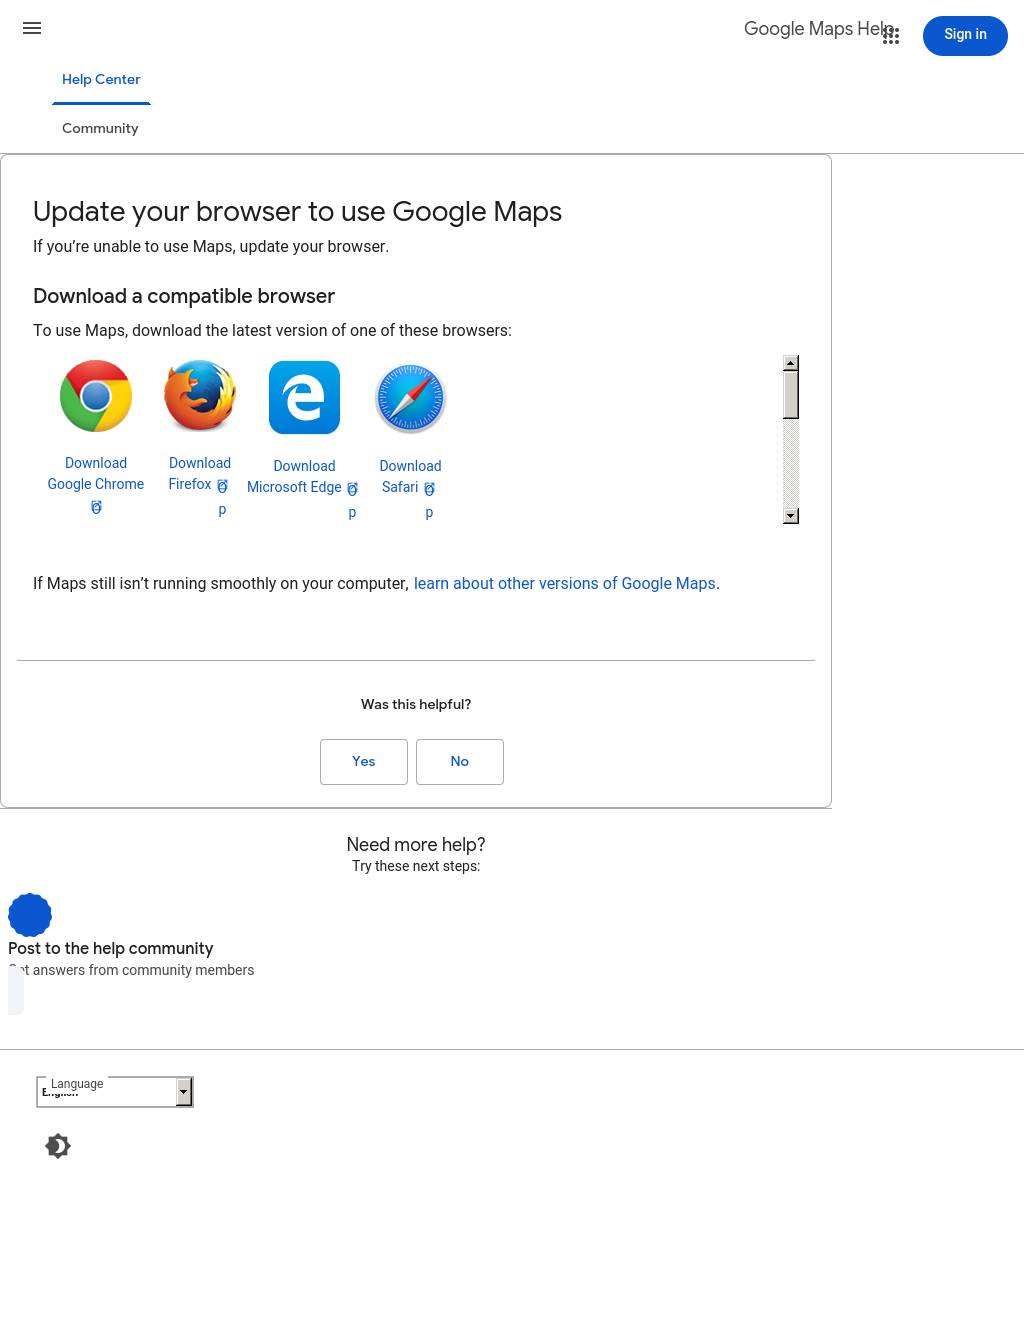Click the Firefox logo icon
Image resolution: width=1024 pixels, height=1322 pixels.
(200, 396)
